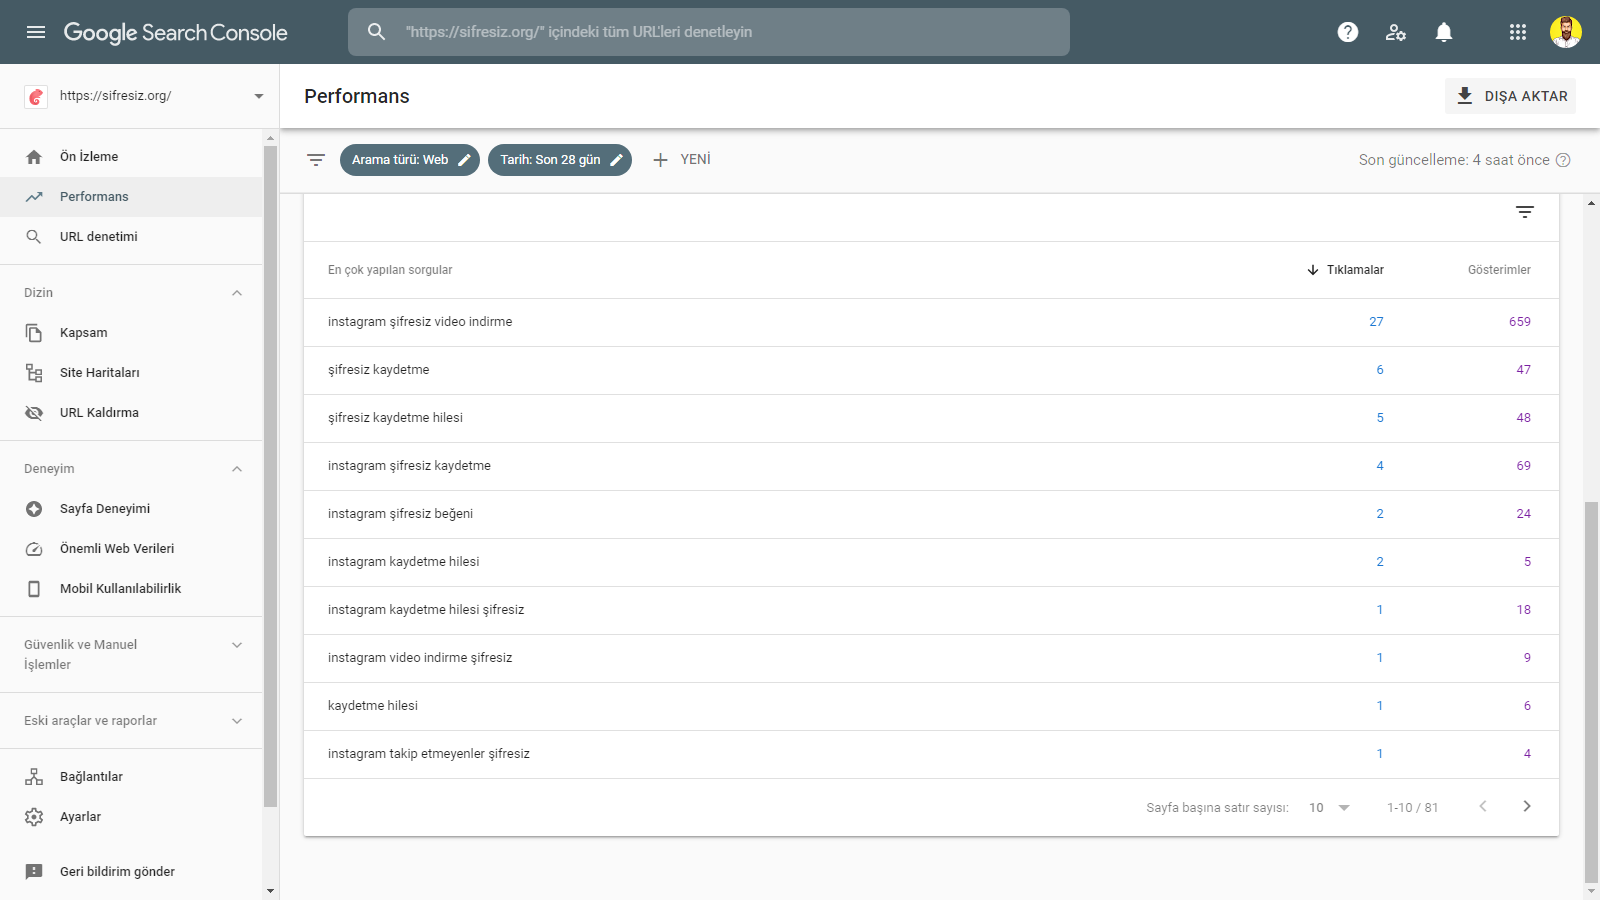Click the Geri bildirim gönder feedback icon
The height and width of the screenshot is (900, 1600).
(34, 872)
